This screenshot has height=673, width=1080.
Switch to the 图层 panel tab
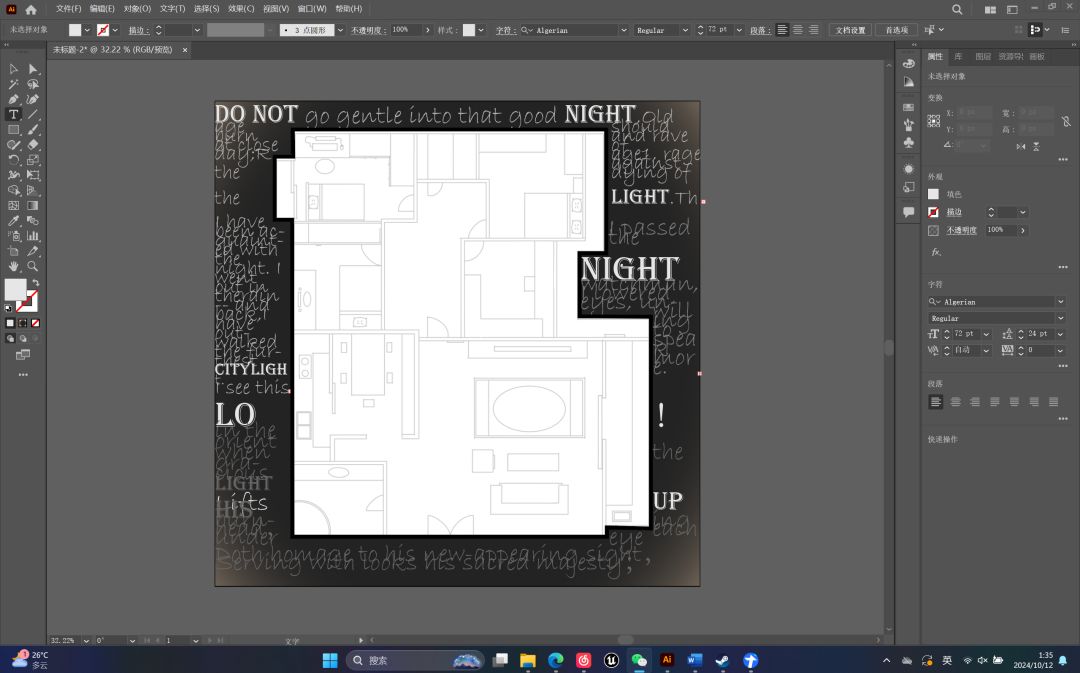click(983, 56)
